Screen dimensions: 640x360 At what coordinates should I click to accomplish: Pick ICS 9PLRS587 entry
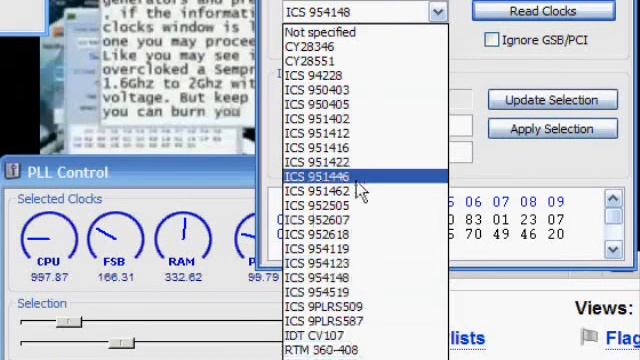[365, 321]
